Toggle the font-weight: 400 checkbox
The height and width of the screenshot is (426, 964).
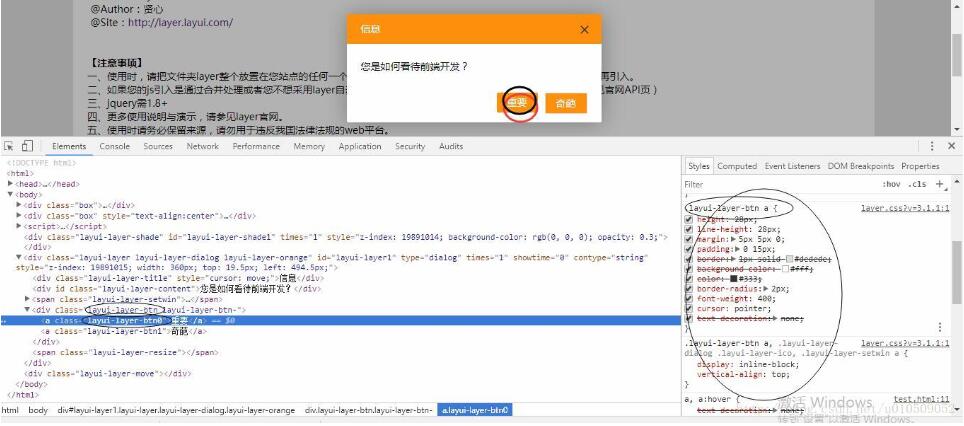[689, 298]
